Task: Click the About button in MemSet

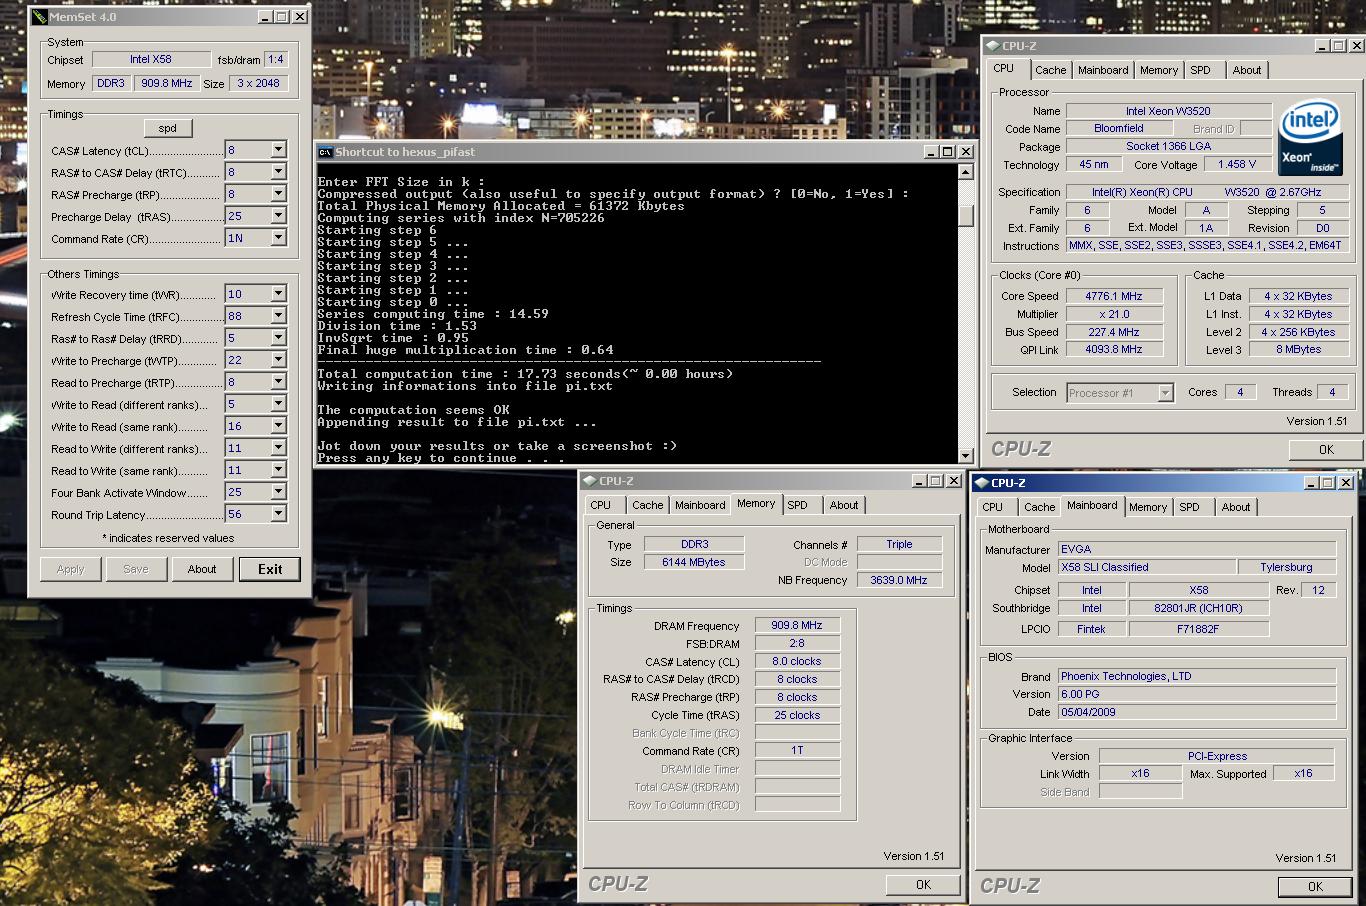Action: (x=202, y=569)
